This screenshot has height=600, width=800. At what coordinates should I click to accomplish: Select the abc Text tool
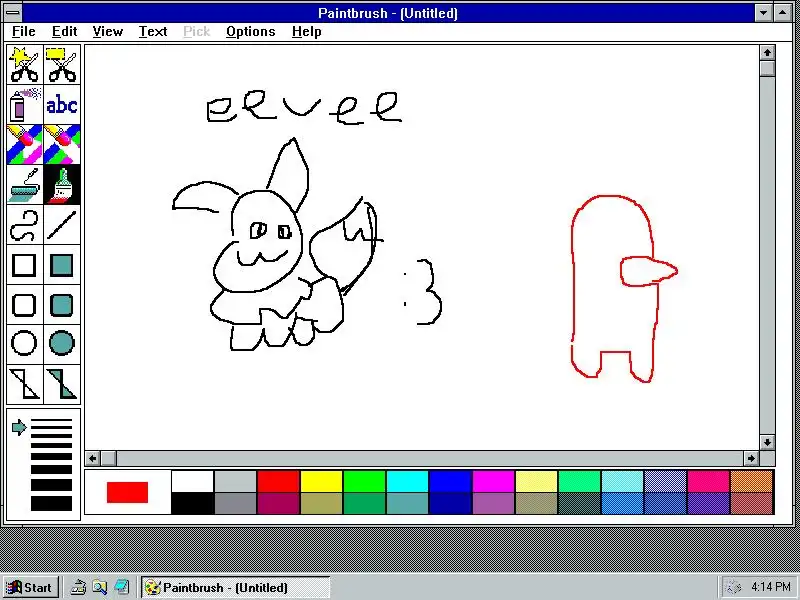click(62, 105)
